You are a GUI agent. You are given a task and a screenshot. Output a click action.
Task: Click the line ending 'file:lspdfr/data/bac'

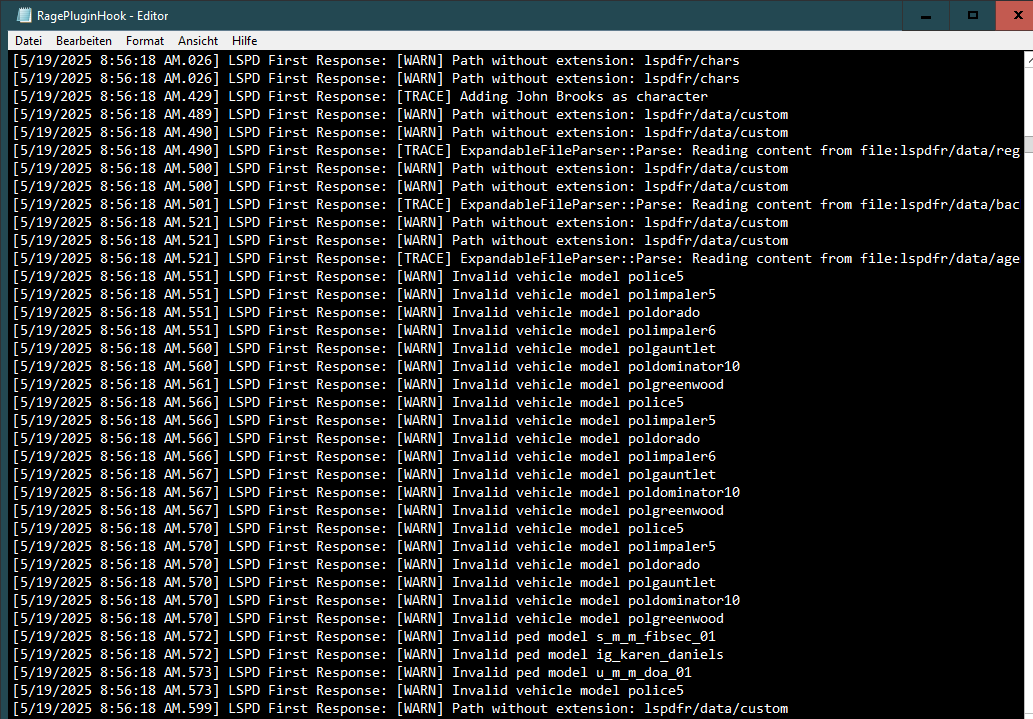click(516, 204)
